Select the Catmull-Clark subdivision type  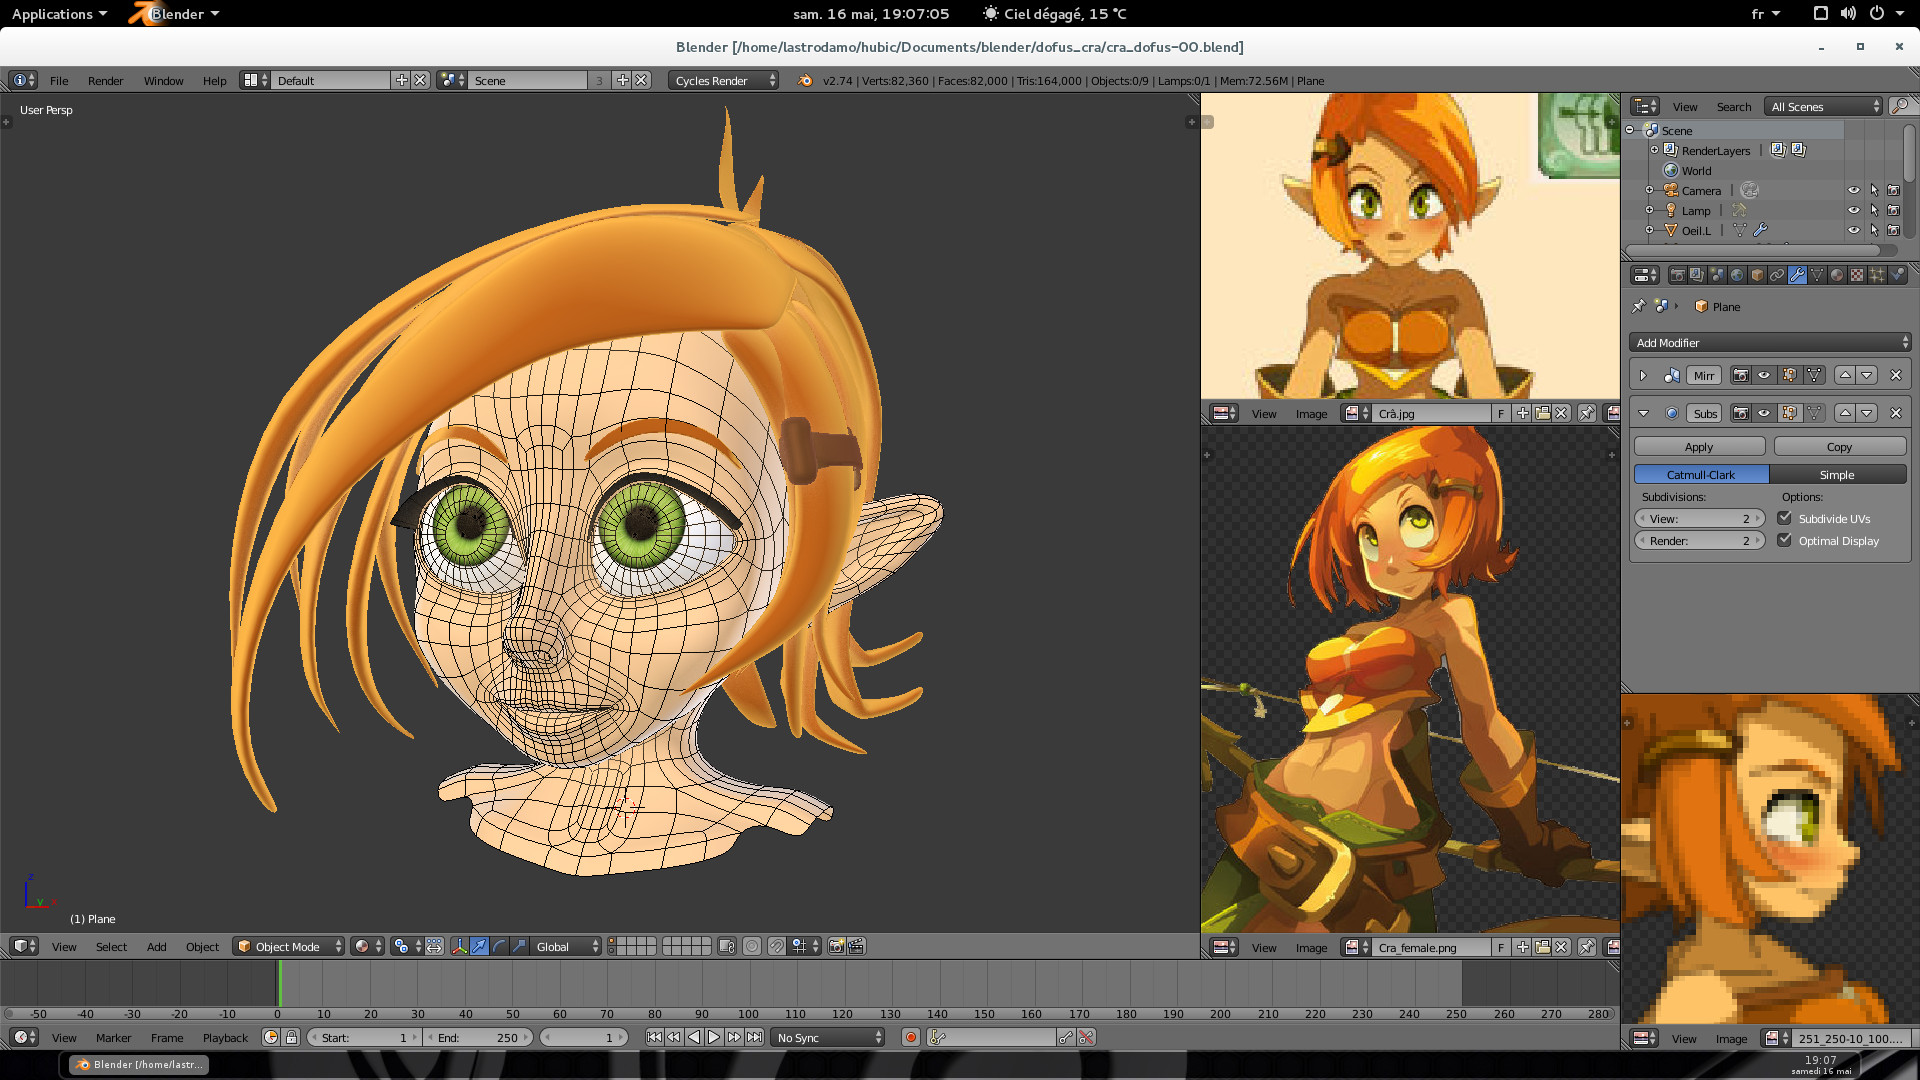pyautogui.click(x=1701, y=474)
